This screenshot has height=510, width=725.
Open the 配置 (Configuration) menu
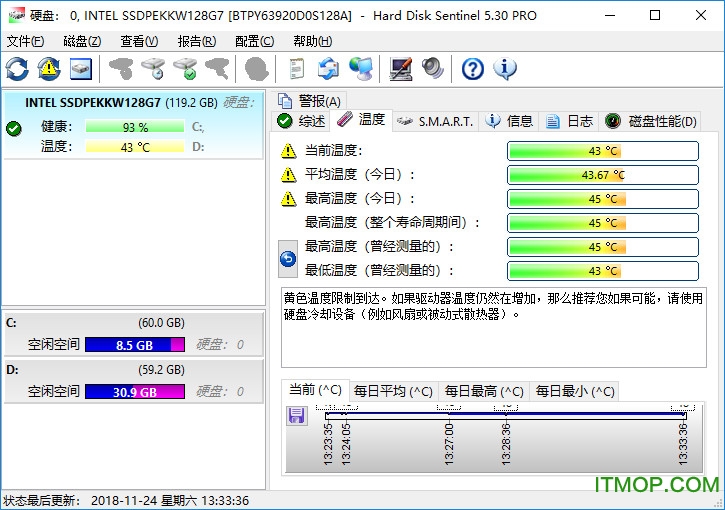pyautogui.click(x=254, y=41)
